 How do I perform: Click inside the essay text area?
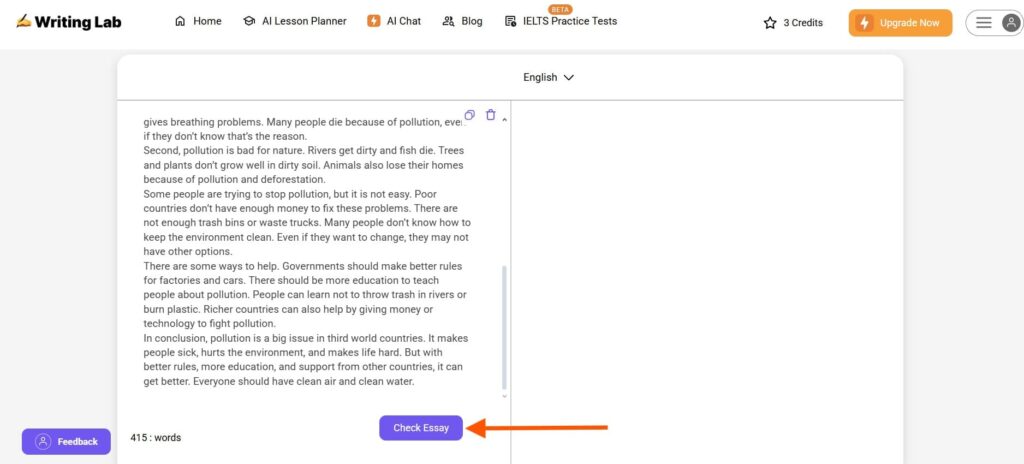[307, 252]
